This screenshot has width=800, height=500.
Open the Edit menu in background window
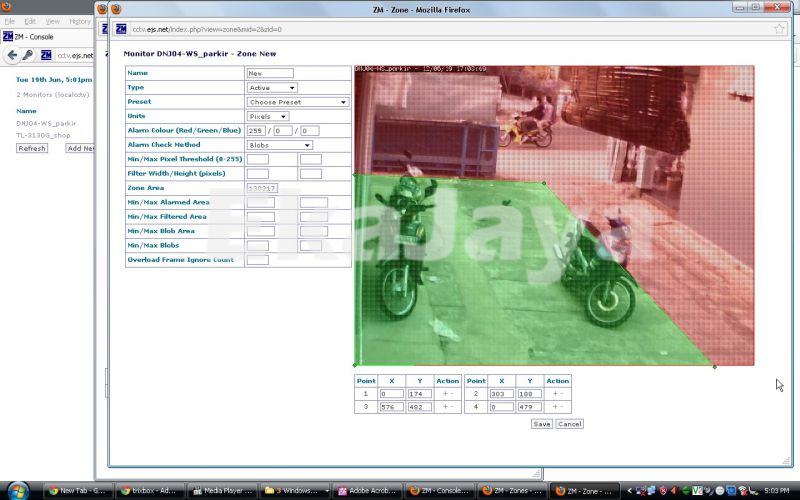coord(30,21)
